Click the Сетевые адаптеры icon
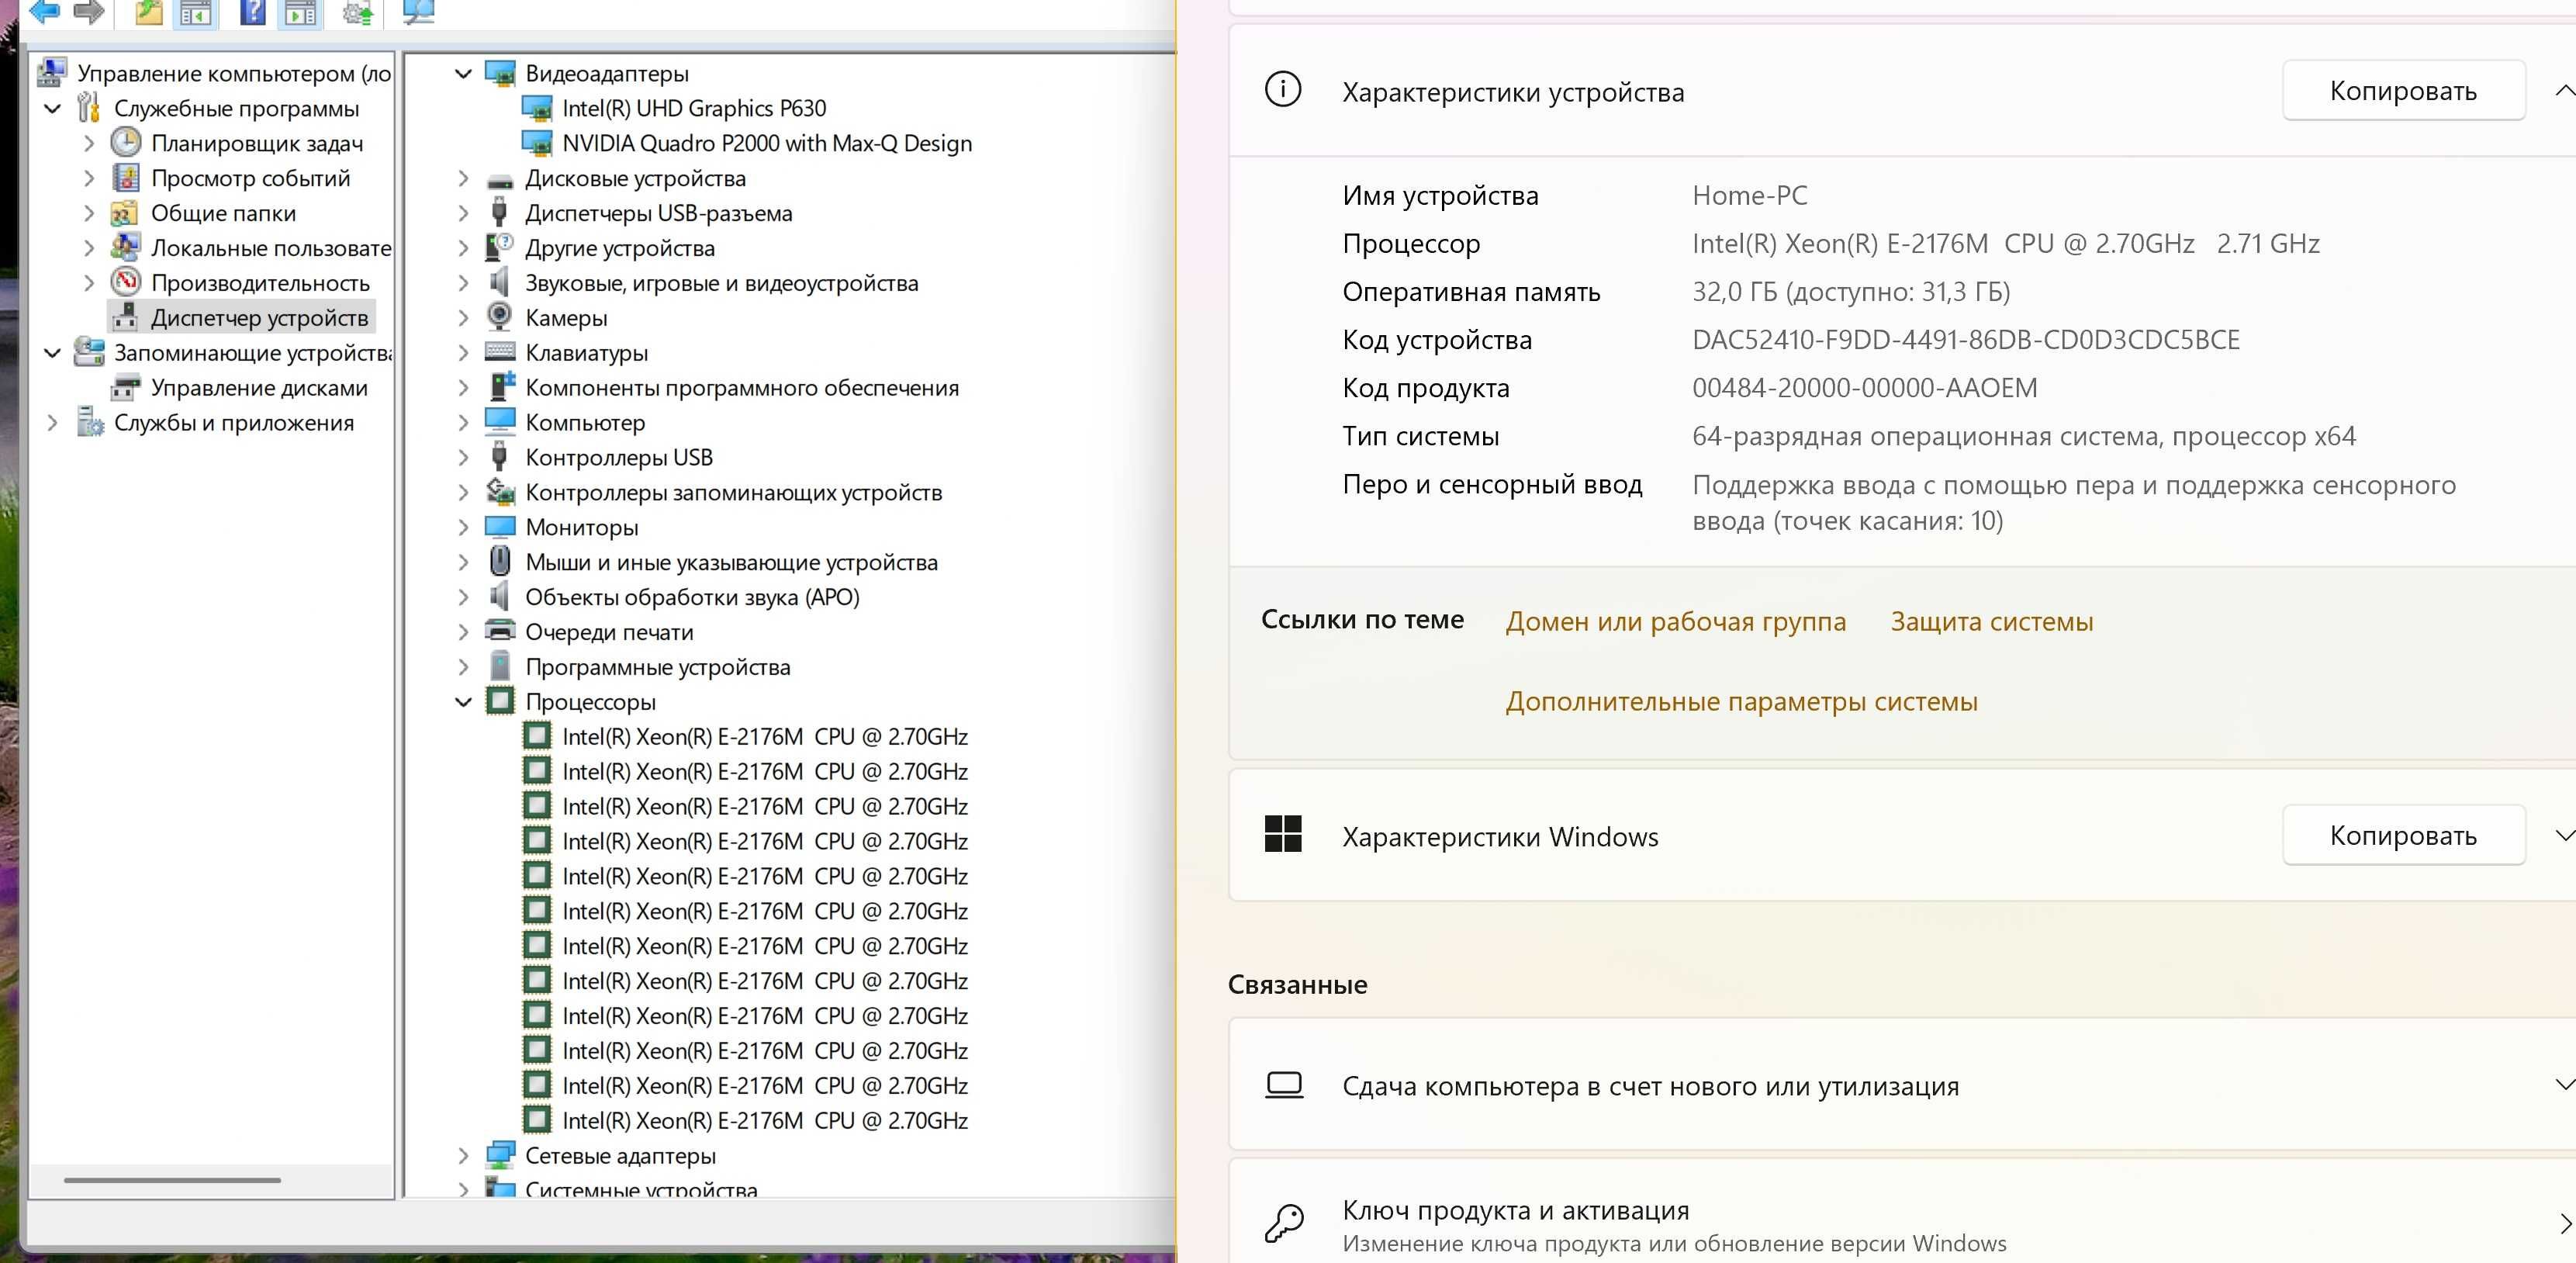The height and width of the screenshot is (1263, 2576). tap(500, 1155)
